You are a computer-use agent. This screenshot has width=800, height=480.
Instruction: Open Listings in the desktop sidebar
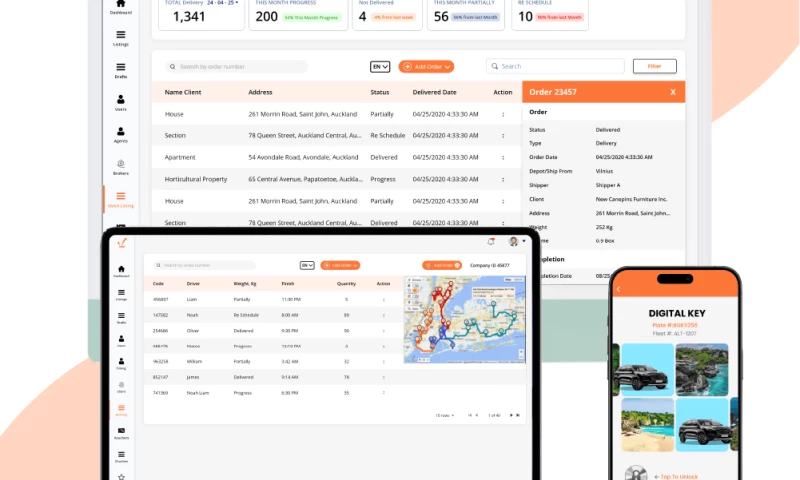(121, 38)
